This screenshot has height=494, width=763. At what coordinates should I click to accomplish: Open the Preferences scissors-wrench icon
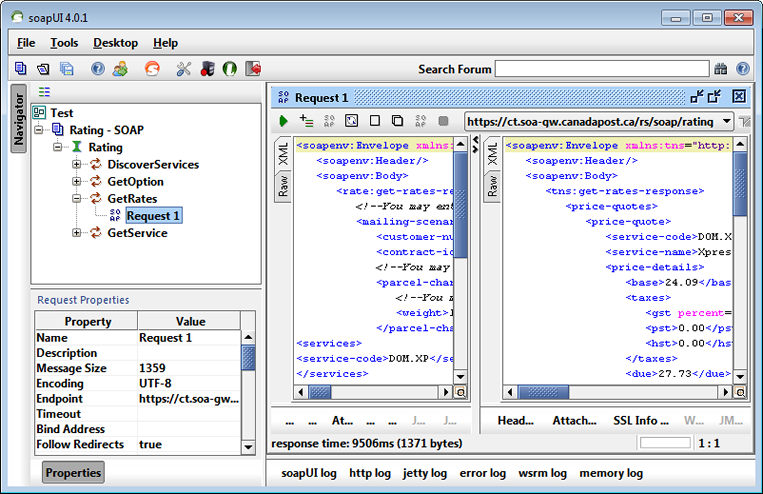pyautogui.click(x=183, y=69)
